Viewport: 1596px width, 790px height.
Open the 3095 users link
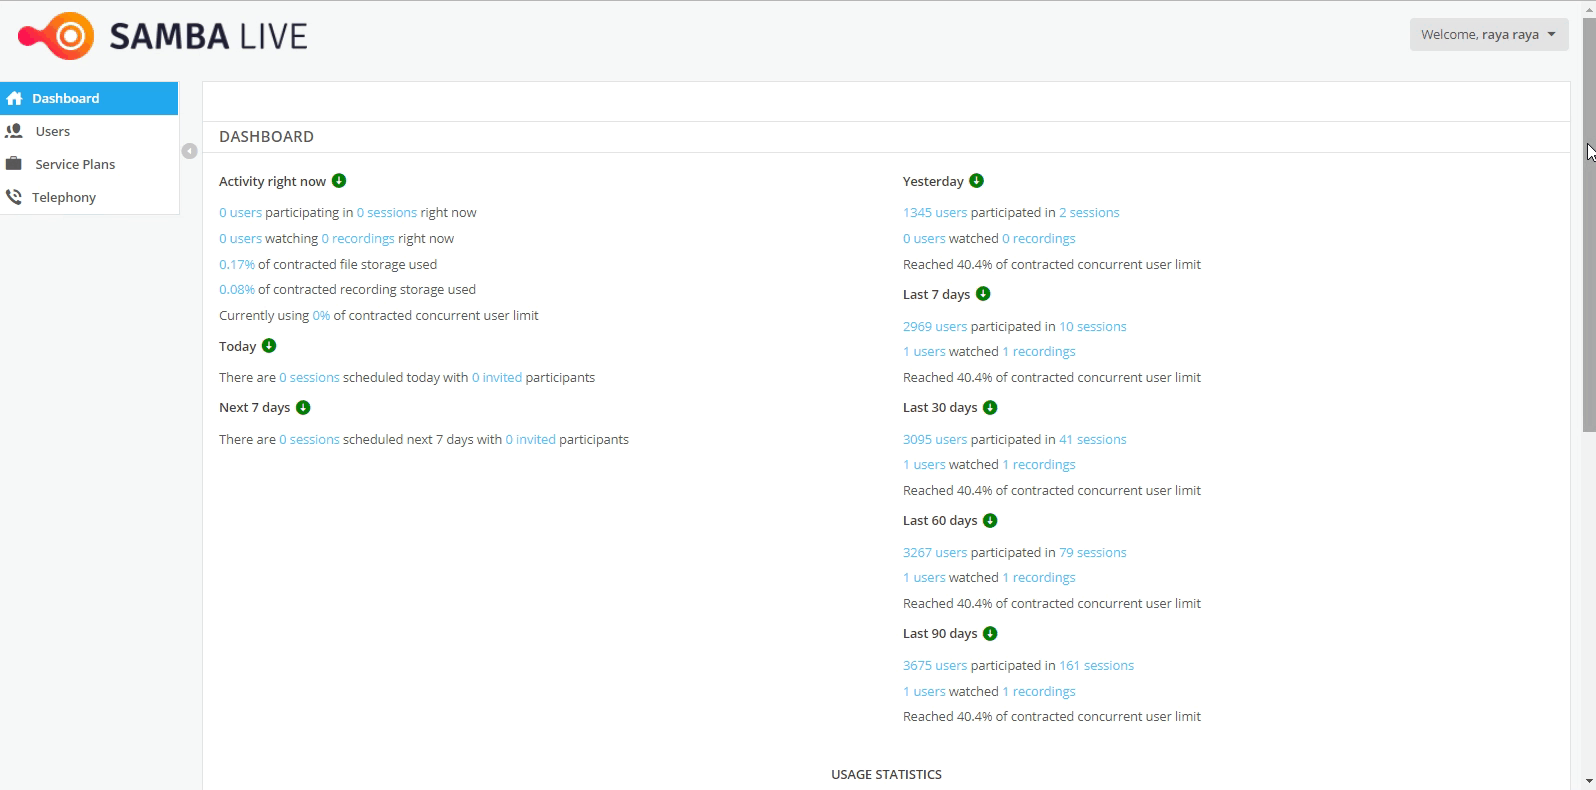pyautogui.click(x=935, y=439)
